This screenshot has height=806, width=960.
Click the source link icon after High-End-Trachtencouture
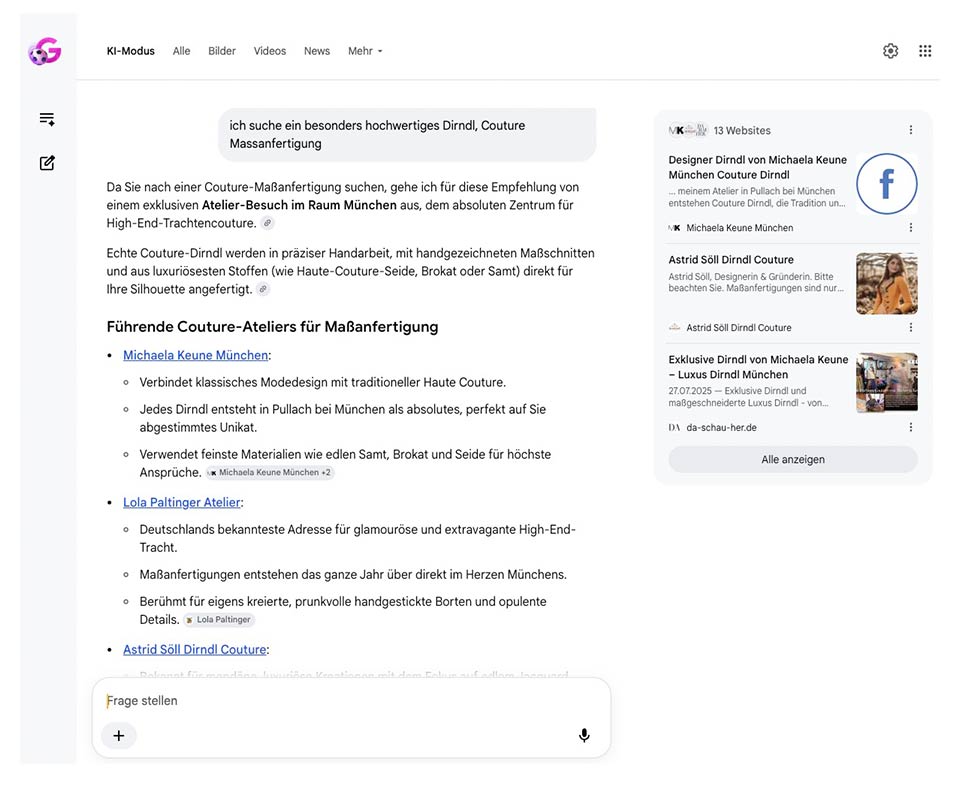[268, 223]
